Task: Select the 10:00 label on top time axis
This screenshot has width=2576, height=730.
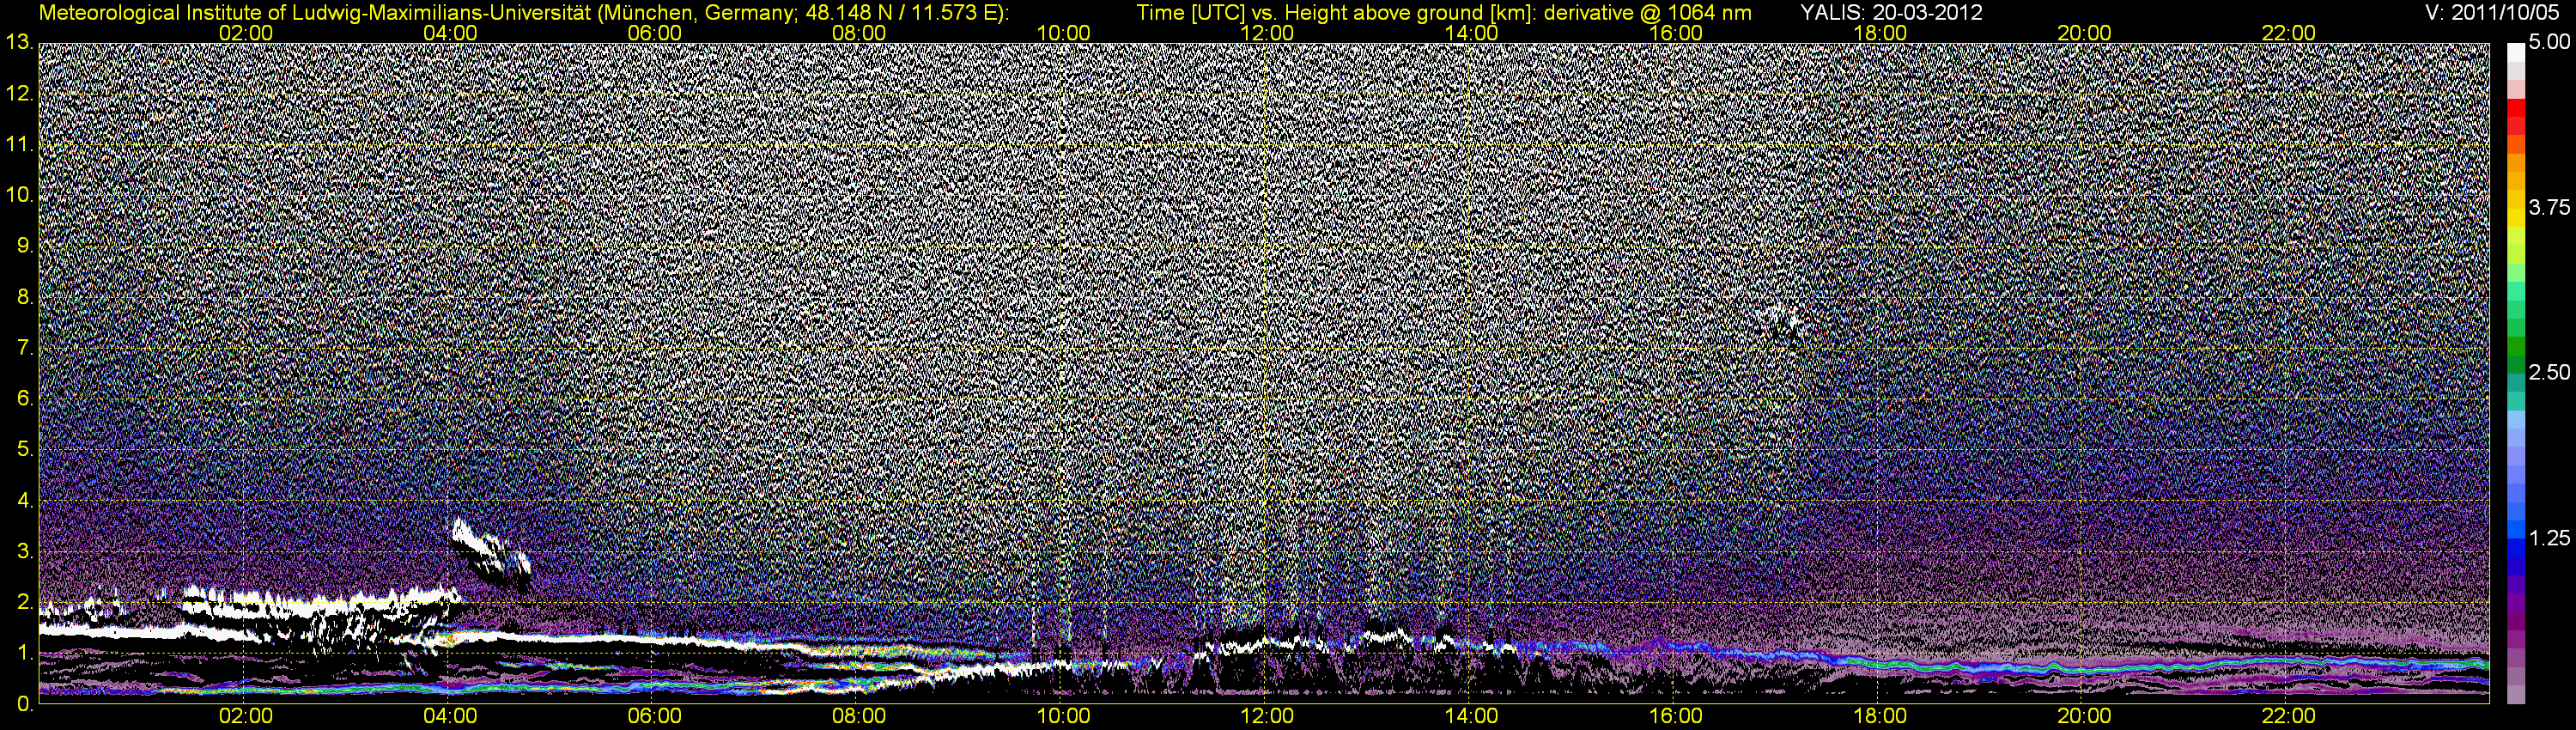Action: click(x=1063, y=33)
